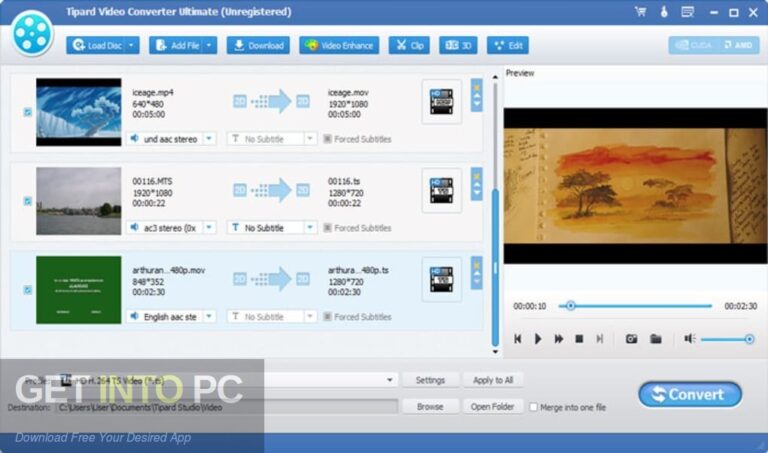Skip to next frame in preview
Image resolution: width=768 pixels, height=453 pixels.
600,339
